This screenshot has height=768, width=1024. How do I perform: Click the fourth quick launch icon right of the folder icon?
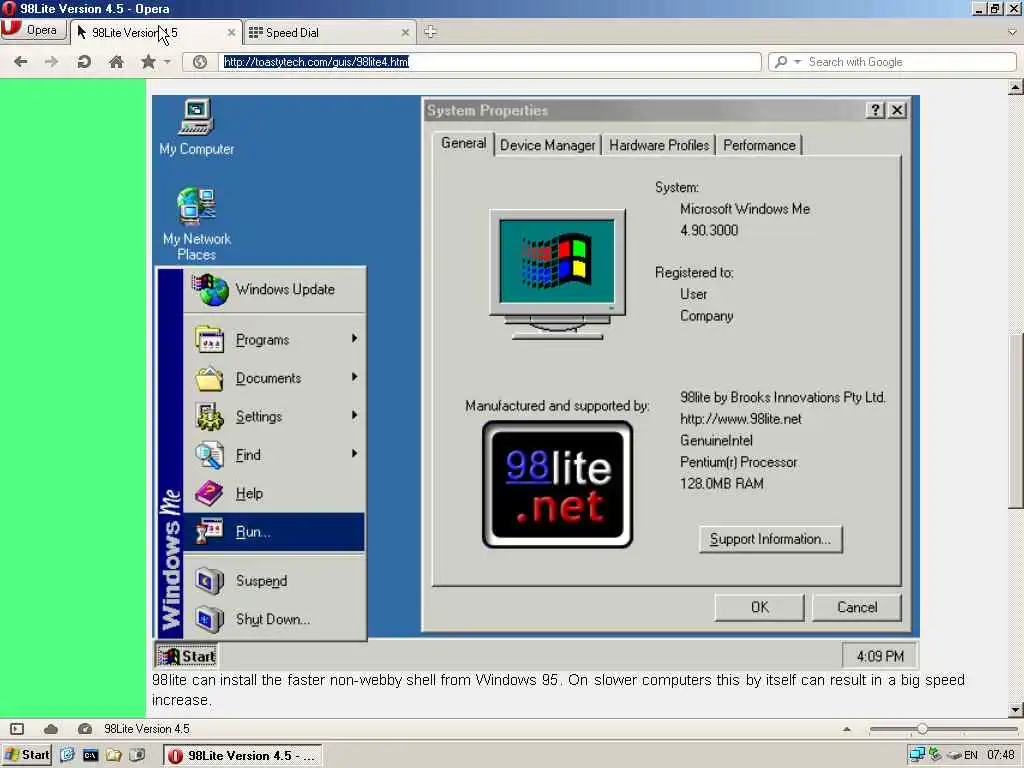click(137, 756)
